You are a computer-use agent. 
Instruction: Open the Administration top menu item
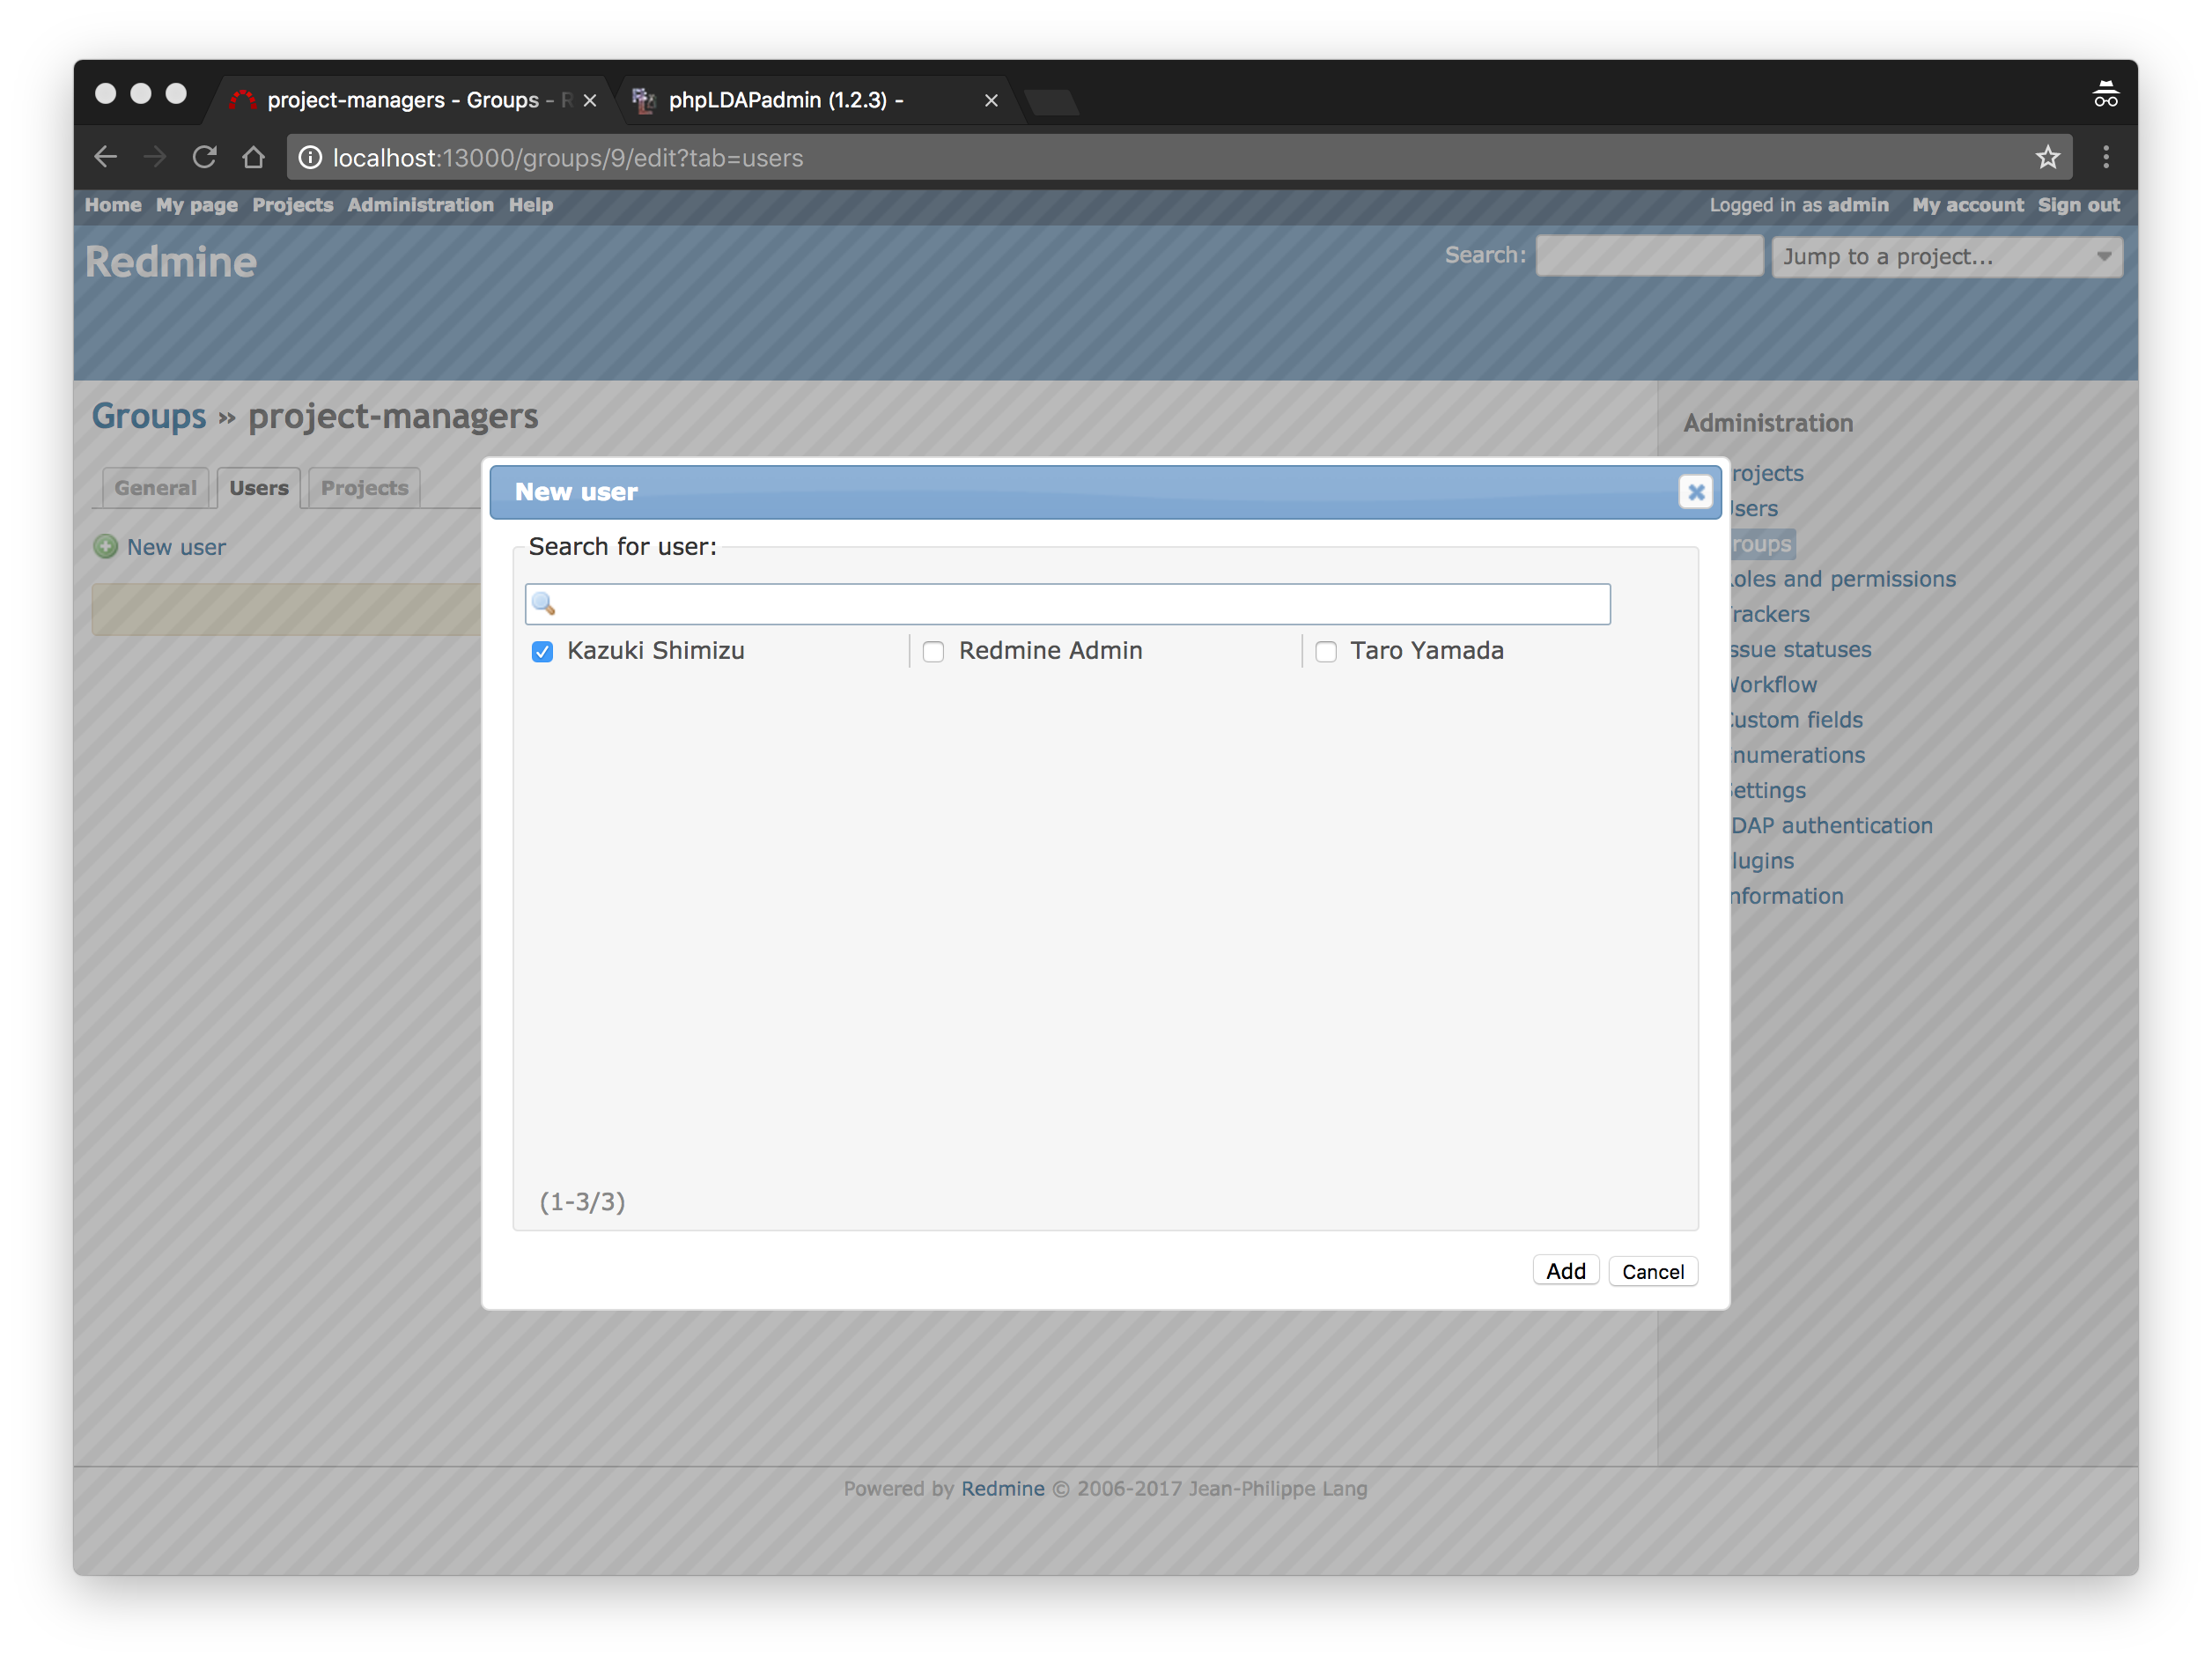(x=420, y=205)
